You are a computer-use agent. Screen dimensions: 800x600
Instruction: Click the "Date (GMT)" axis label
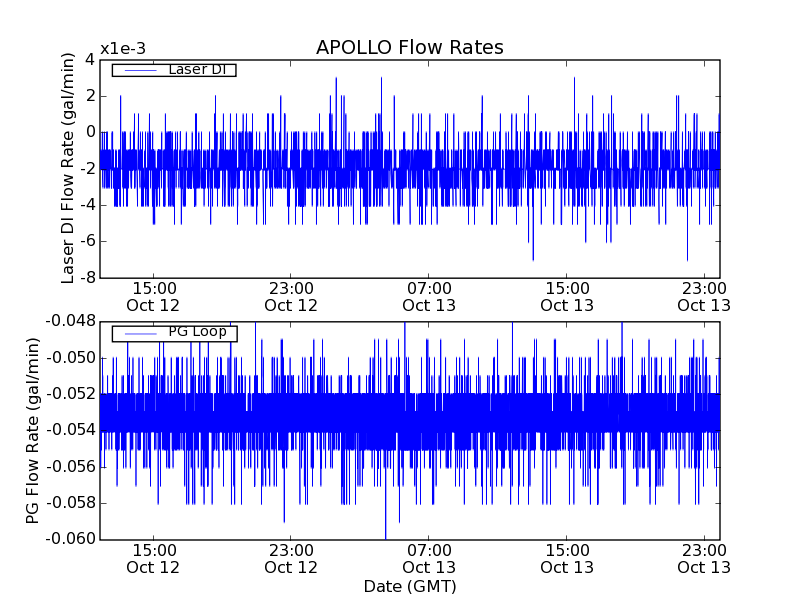coord(410,587)
